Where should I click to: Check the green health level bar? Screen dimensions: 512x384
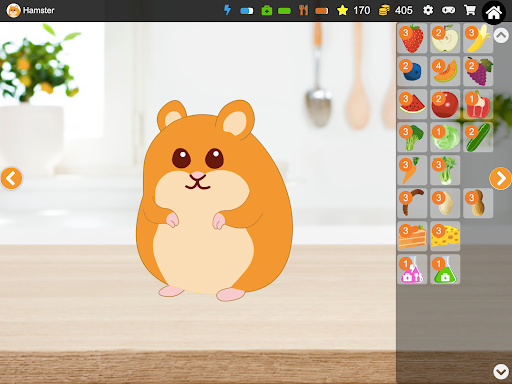tap(284, 11)
